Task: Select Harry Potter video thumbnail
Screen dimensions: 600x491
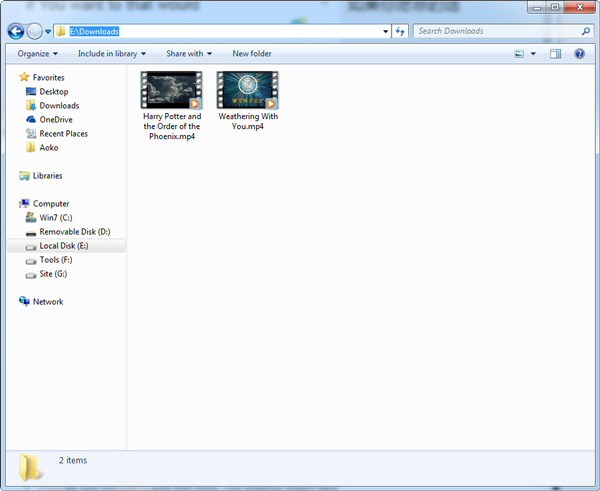Action: click(x=171, y=90)
